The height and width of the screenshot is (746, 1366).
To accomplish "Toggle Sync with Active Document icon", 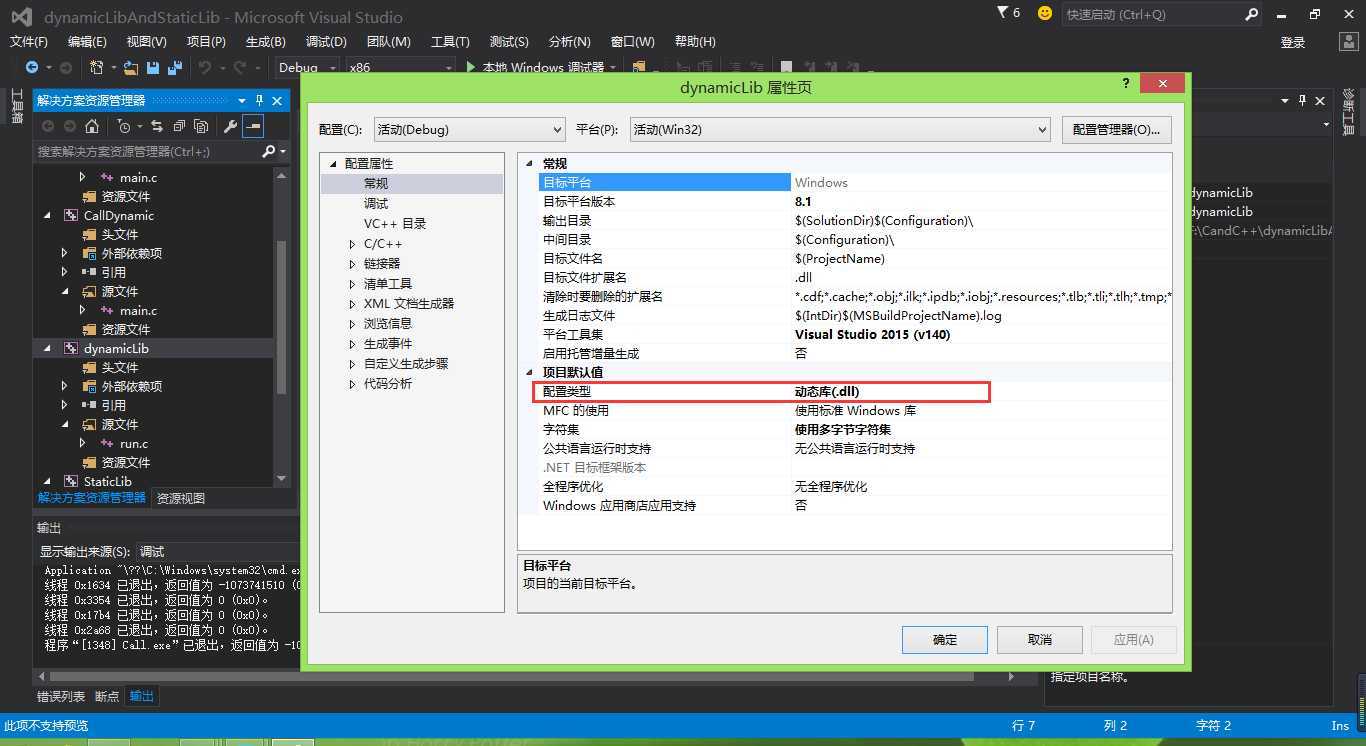I will pos(157,126).
